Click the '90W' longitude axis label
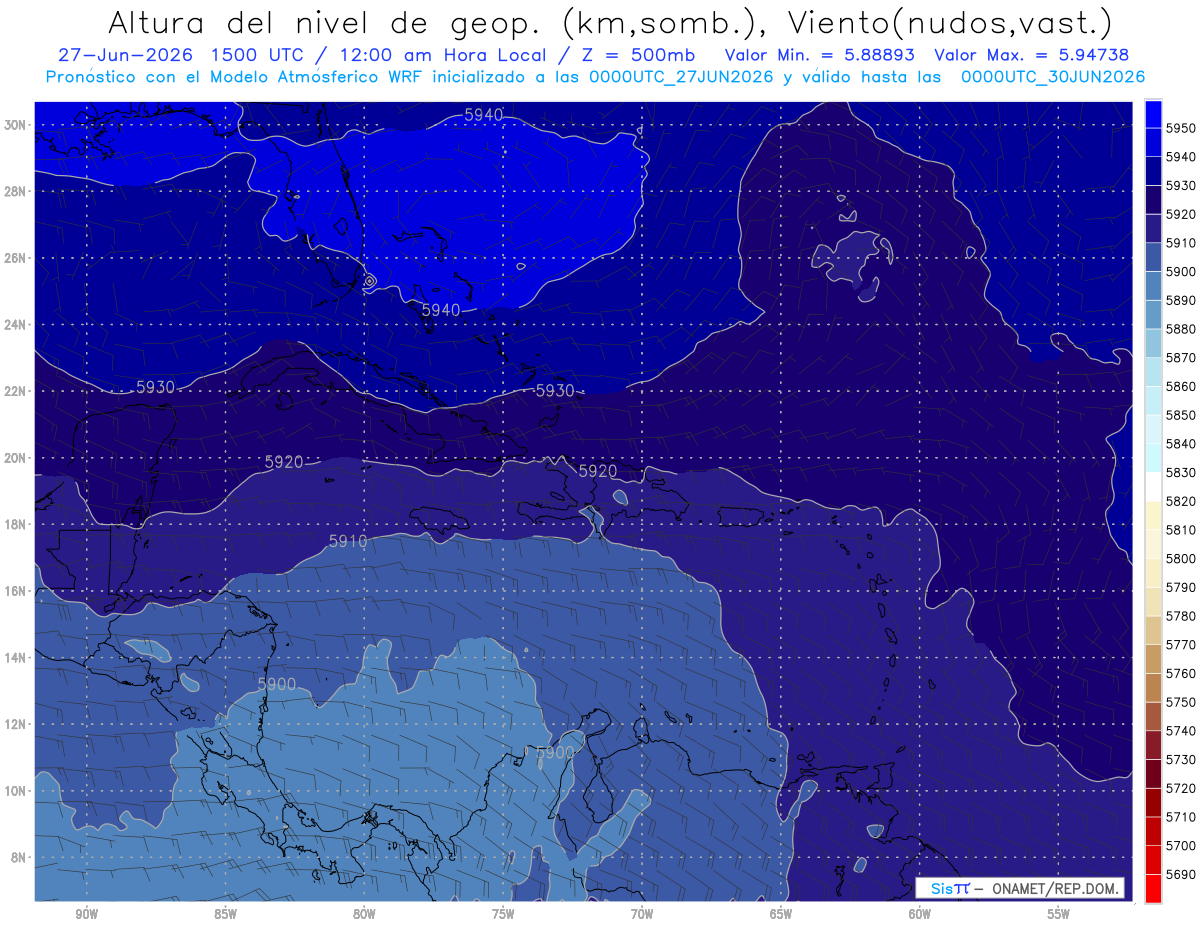1200x927 pixels. [87, 914]
